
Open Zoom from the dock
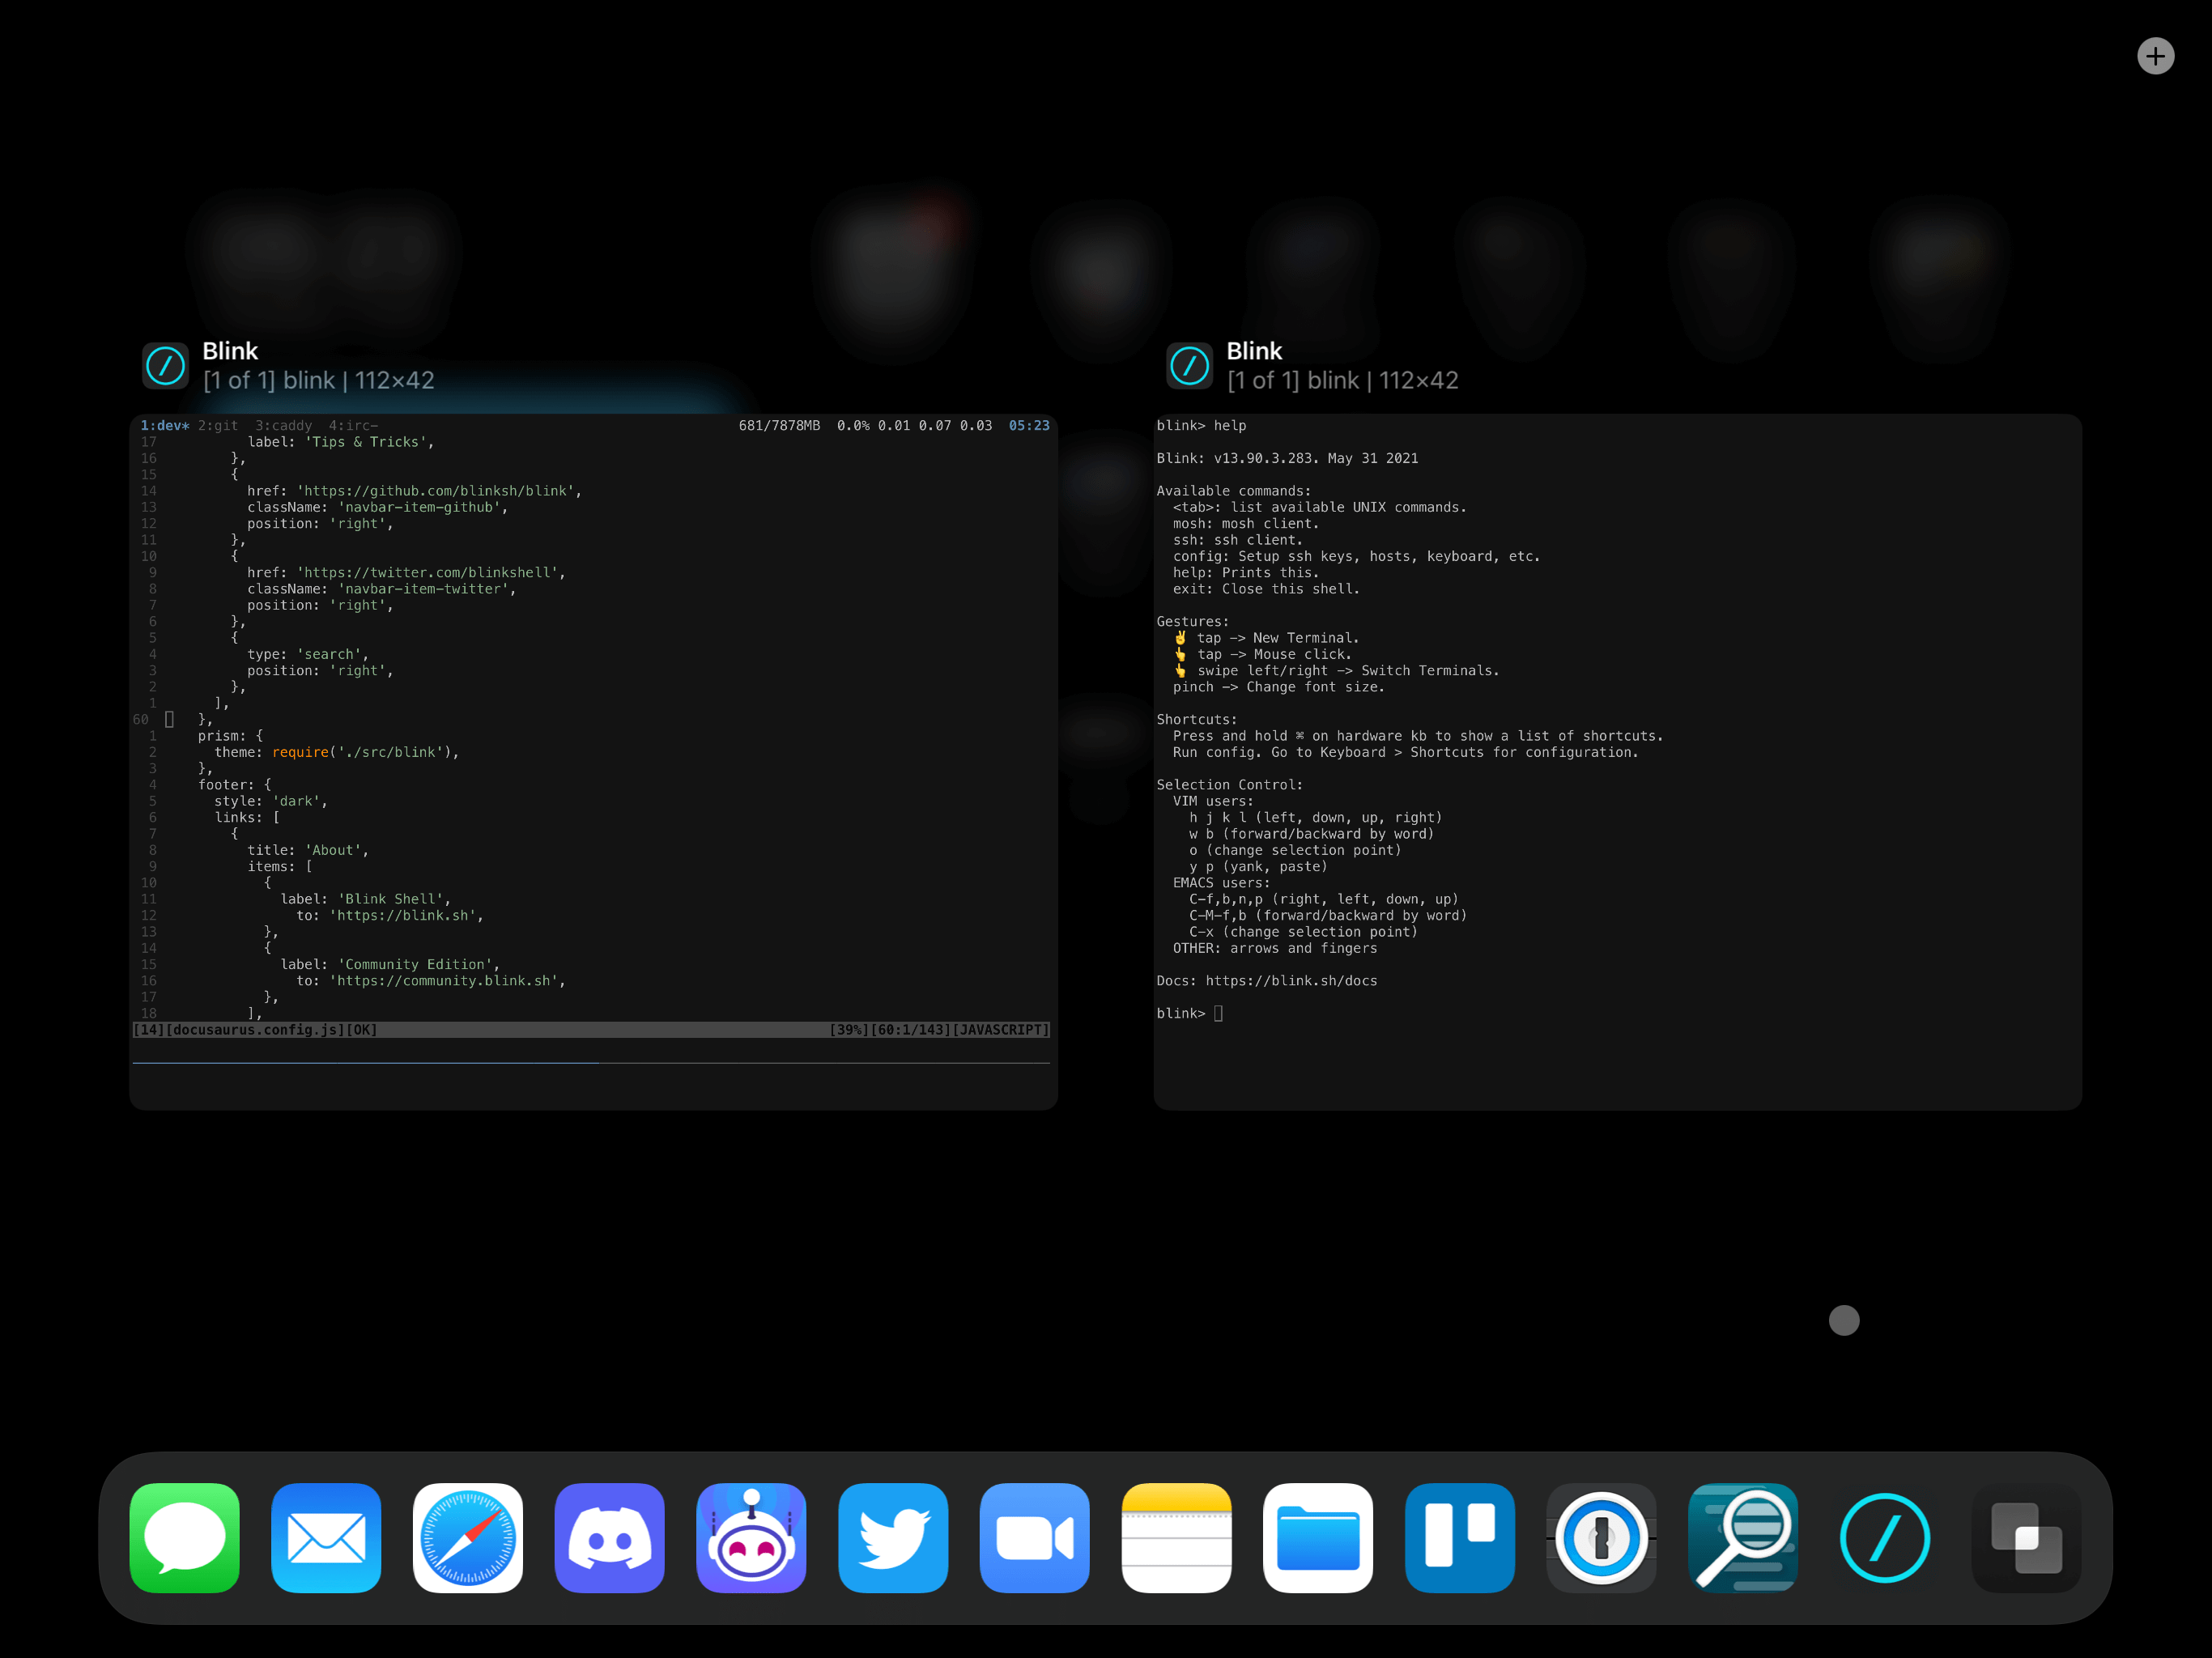point(1035,1537)
